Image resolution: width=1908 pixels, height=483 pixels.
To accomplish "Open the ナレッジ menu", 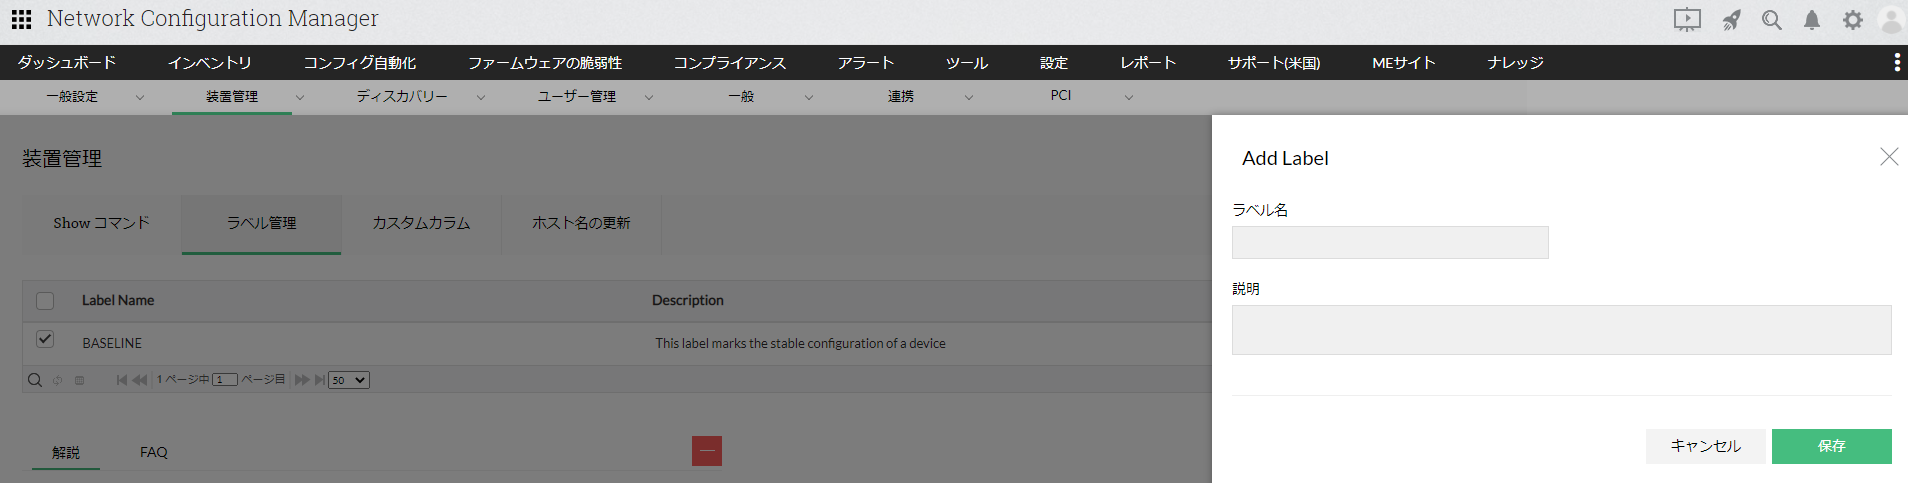I will 1515,63.
